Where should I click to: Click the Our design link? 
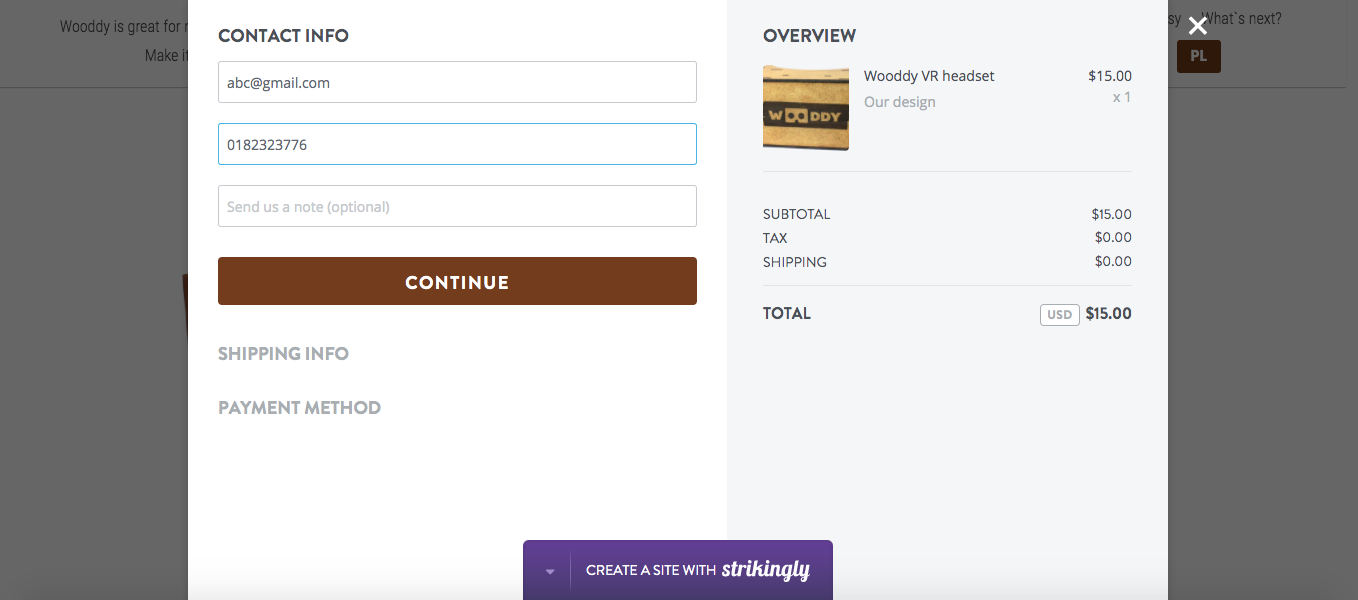[x=898, y=101]
